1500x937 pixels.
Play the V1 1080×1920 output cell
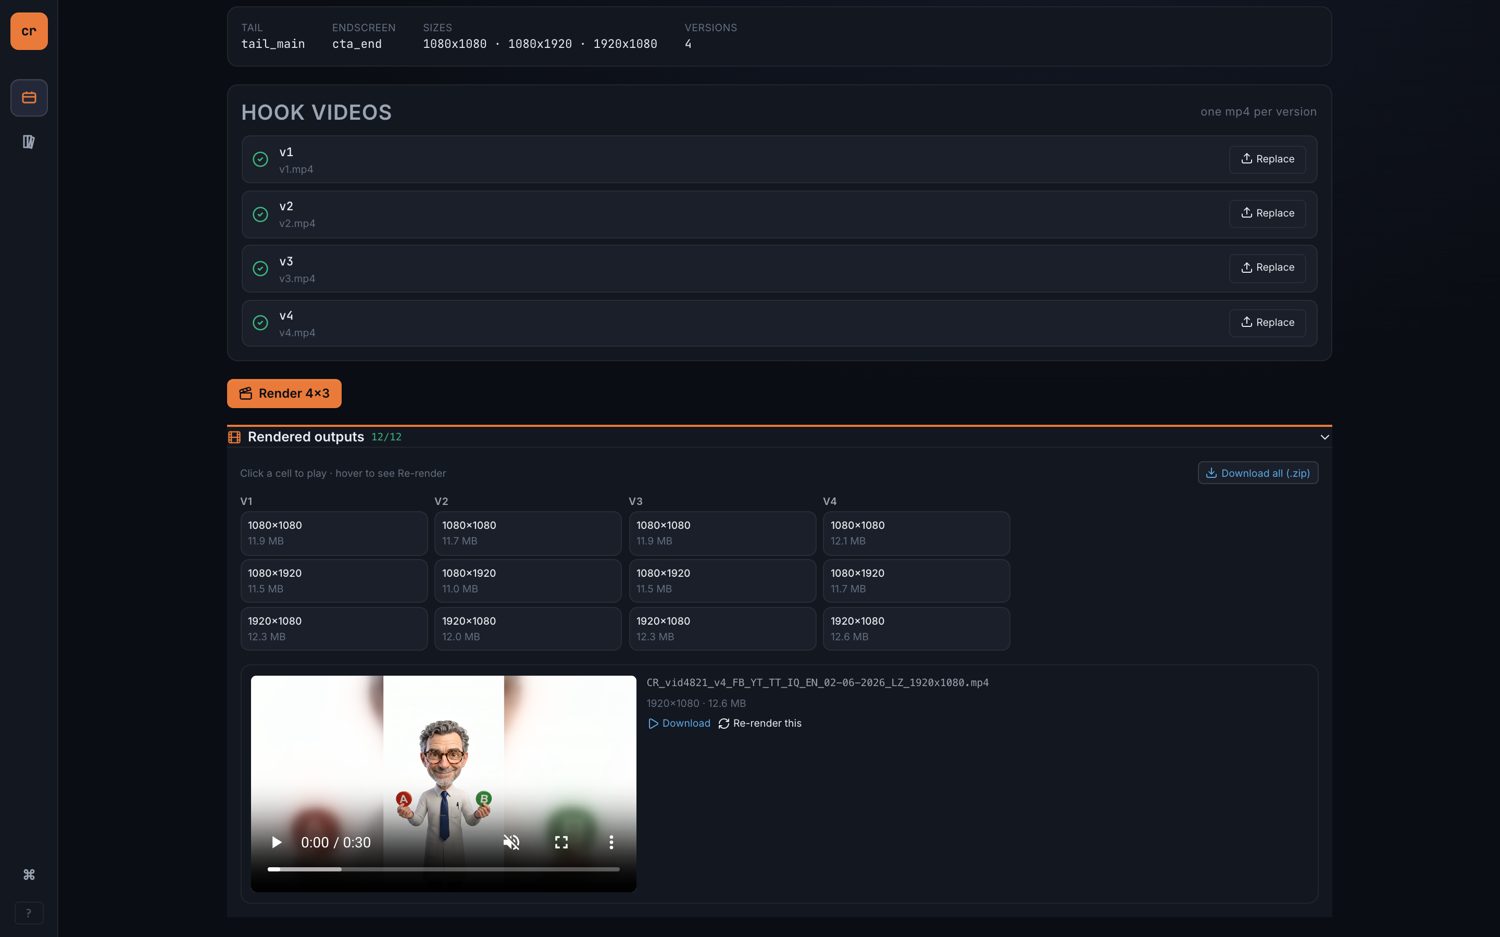(x=334, y=581)
